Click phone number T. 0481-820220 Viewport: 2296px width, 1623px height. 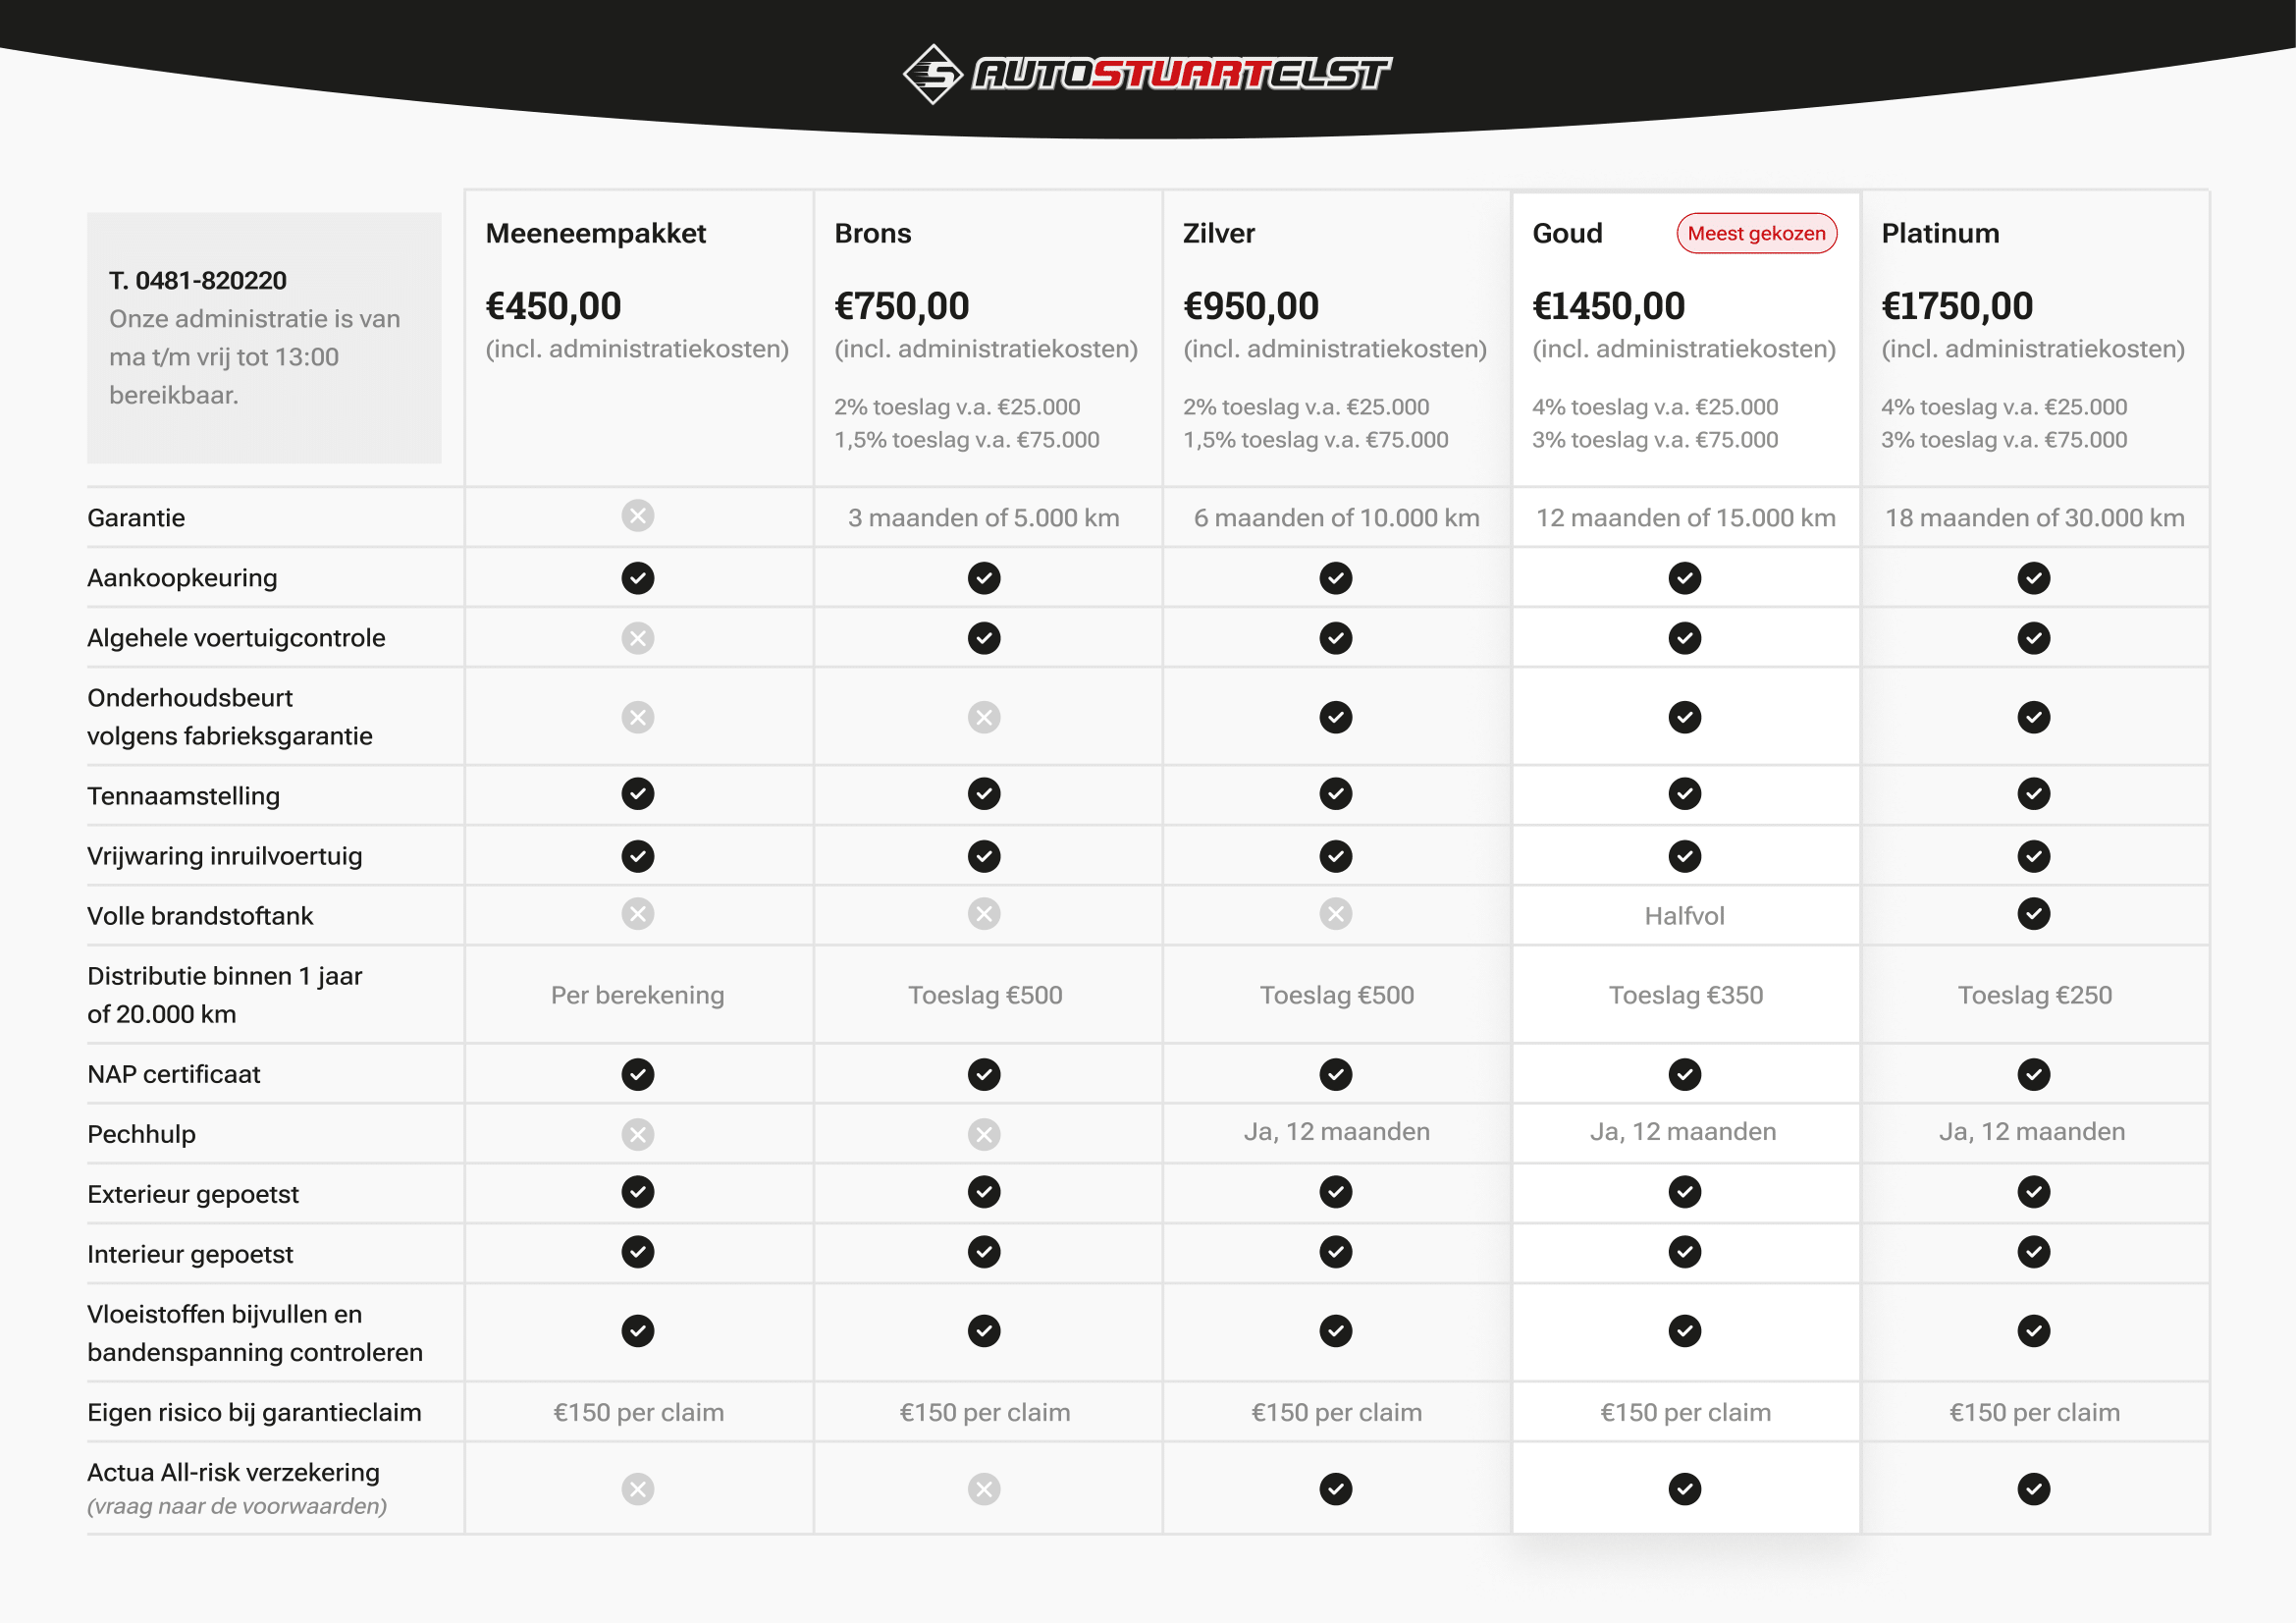tap(197, 280)
